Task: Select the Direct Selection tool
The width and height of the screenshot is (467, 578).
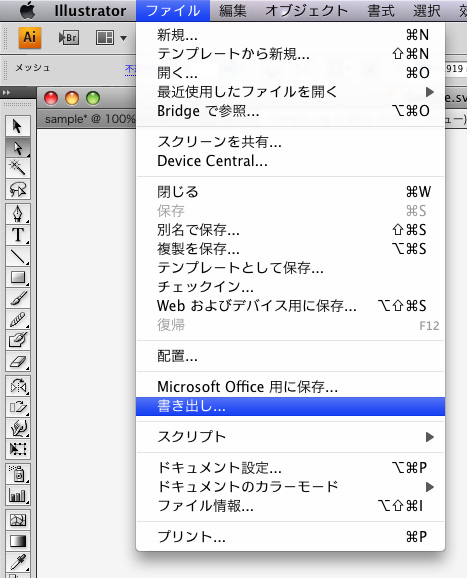Action: [17, 147]
